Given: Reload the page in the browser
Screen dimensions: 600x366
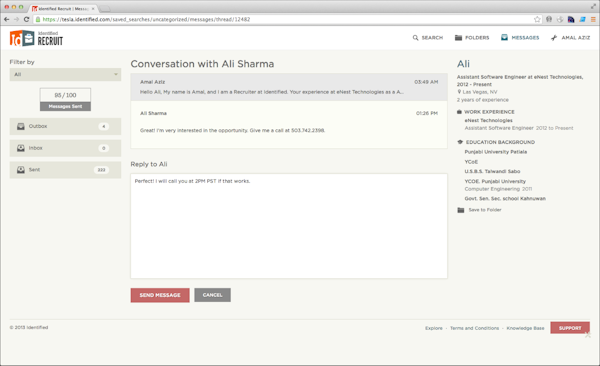Looking at the screenshot, I should (26, 19).
